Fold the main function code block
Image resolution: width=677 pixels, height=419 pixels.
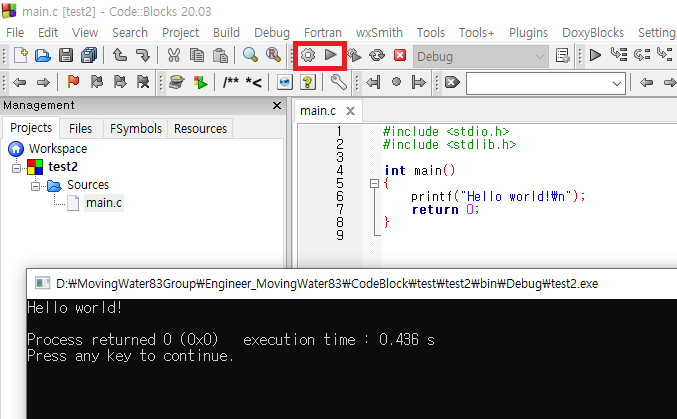[374, 184]
